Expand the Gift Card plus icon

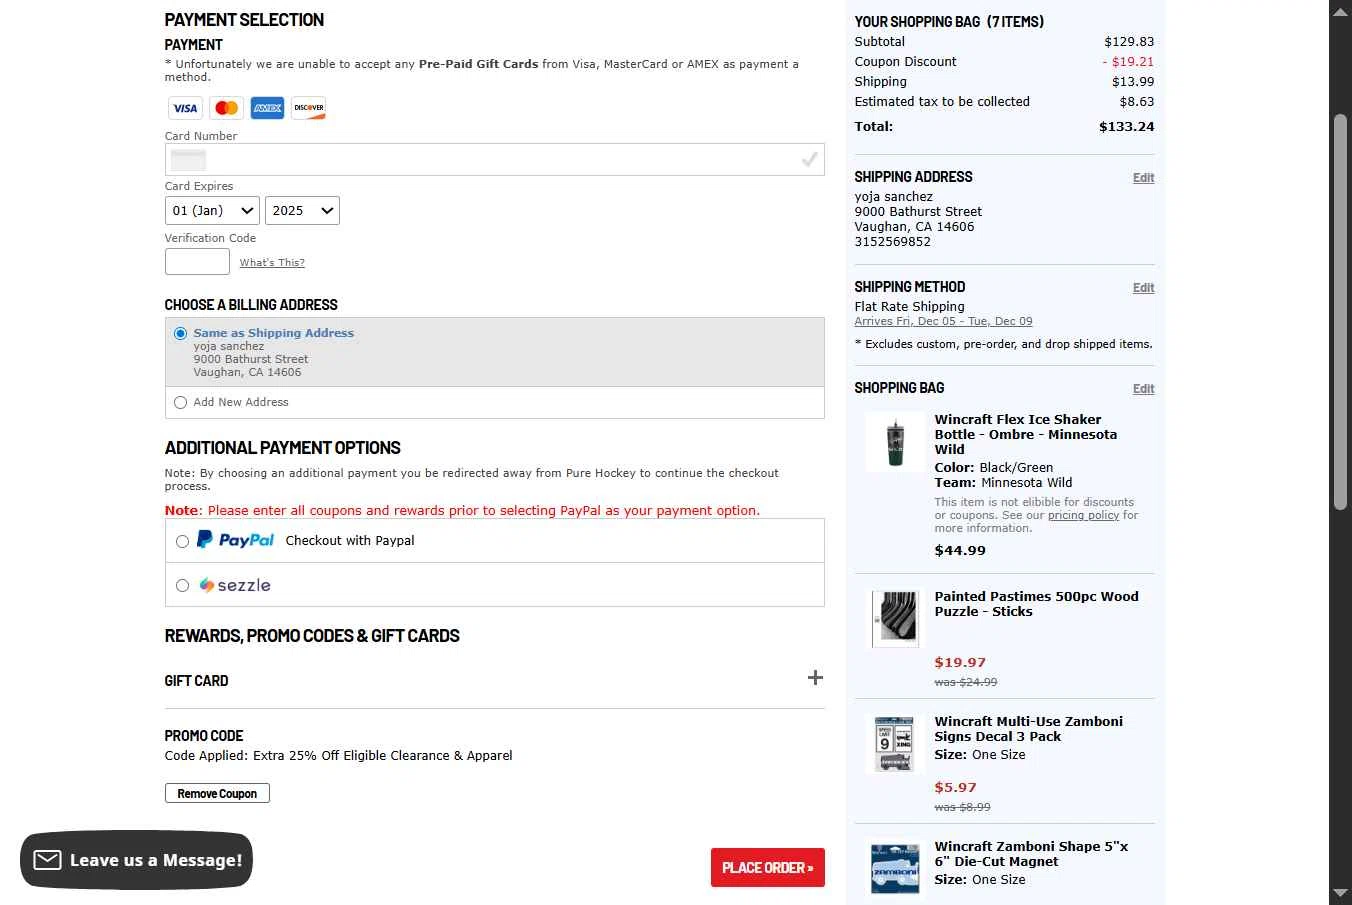click(x=815, y=678)
